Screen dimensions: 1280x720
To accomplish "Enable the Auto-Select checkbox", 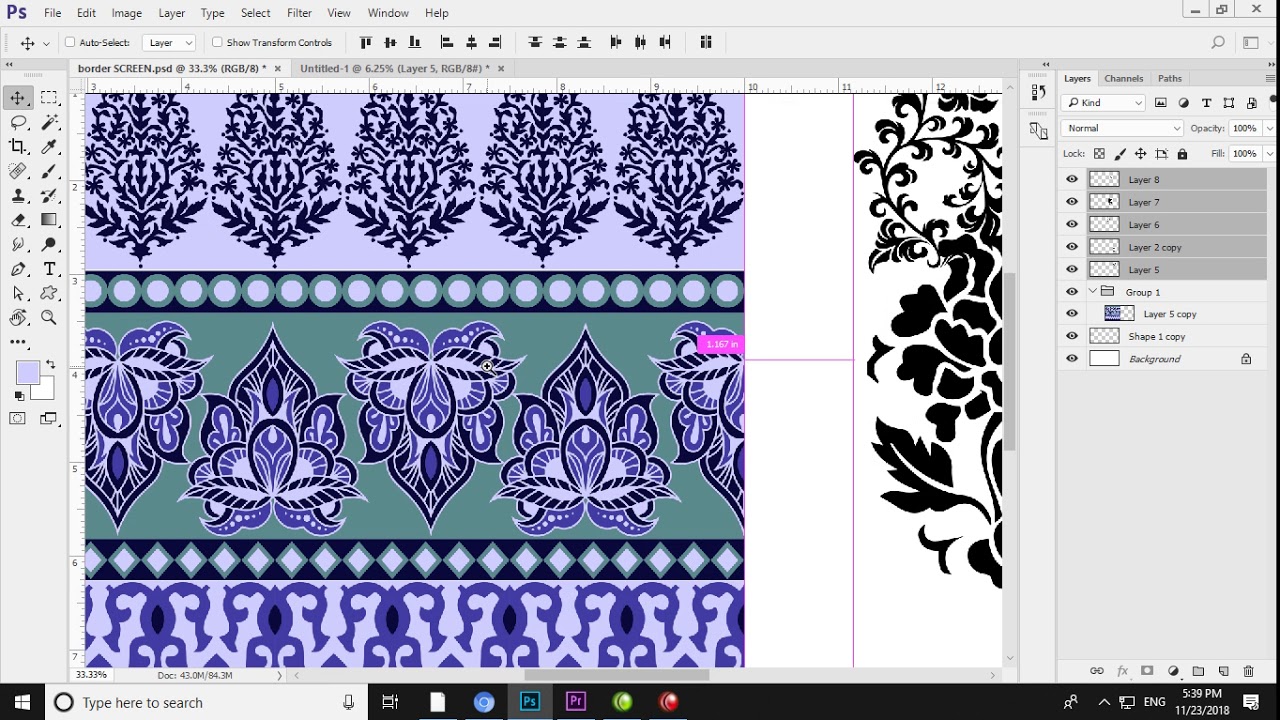I will pos(70,43).
